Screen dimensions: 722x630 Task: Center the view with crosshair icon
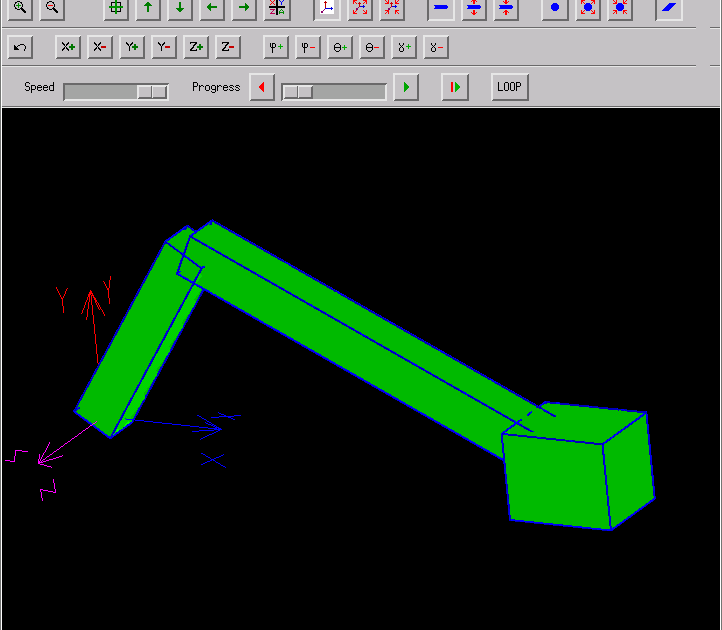point(116,8)
